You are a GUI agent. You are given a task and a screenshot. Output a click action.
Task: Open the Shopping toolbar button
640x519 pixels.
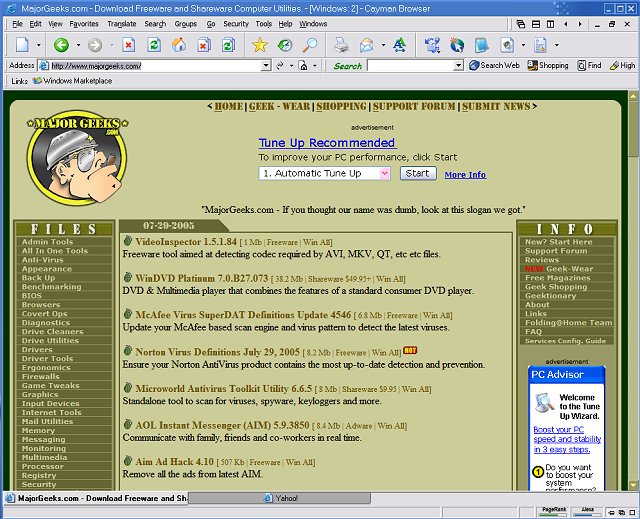tap(548, 65)
